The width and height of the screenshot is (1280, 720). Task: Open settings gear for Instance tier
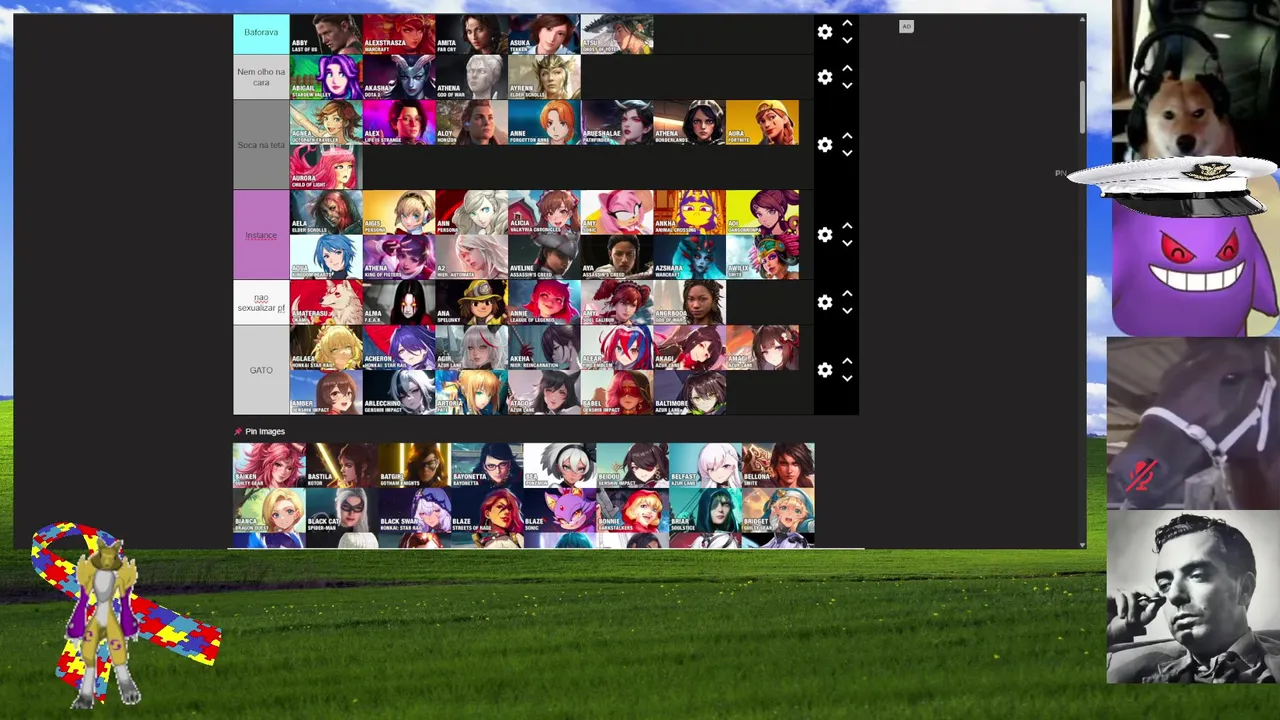825,235
